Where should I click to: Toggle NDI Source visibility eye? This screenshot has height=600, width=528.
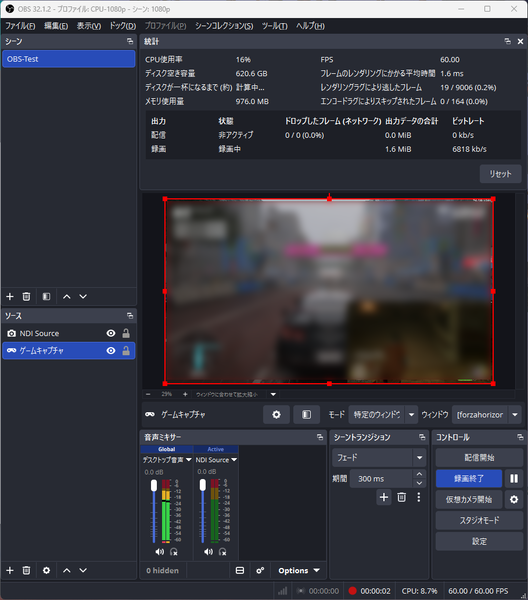tap(111, 333)
